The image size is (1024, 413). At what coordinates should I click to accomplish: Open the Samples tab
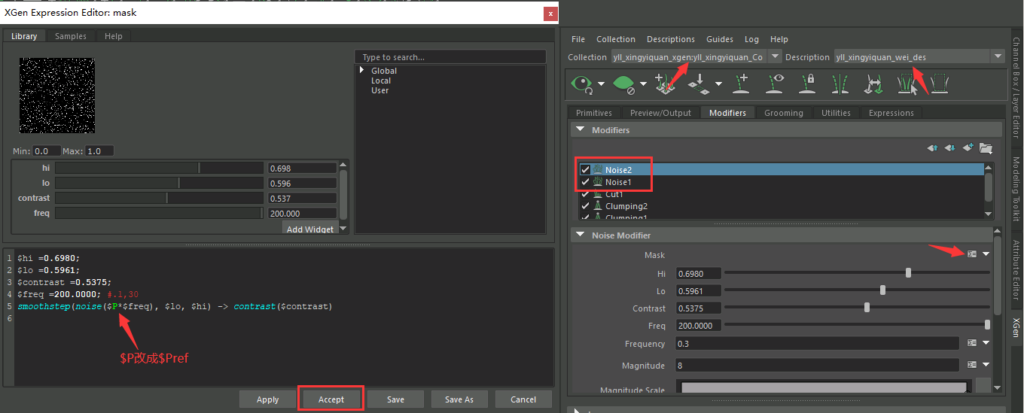coord(70,36)
